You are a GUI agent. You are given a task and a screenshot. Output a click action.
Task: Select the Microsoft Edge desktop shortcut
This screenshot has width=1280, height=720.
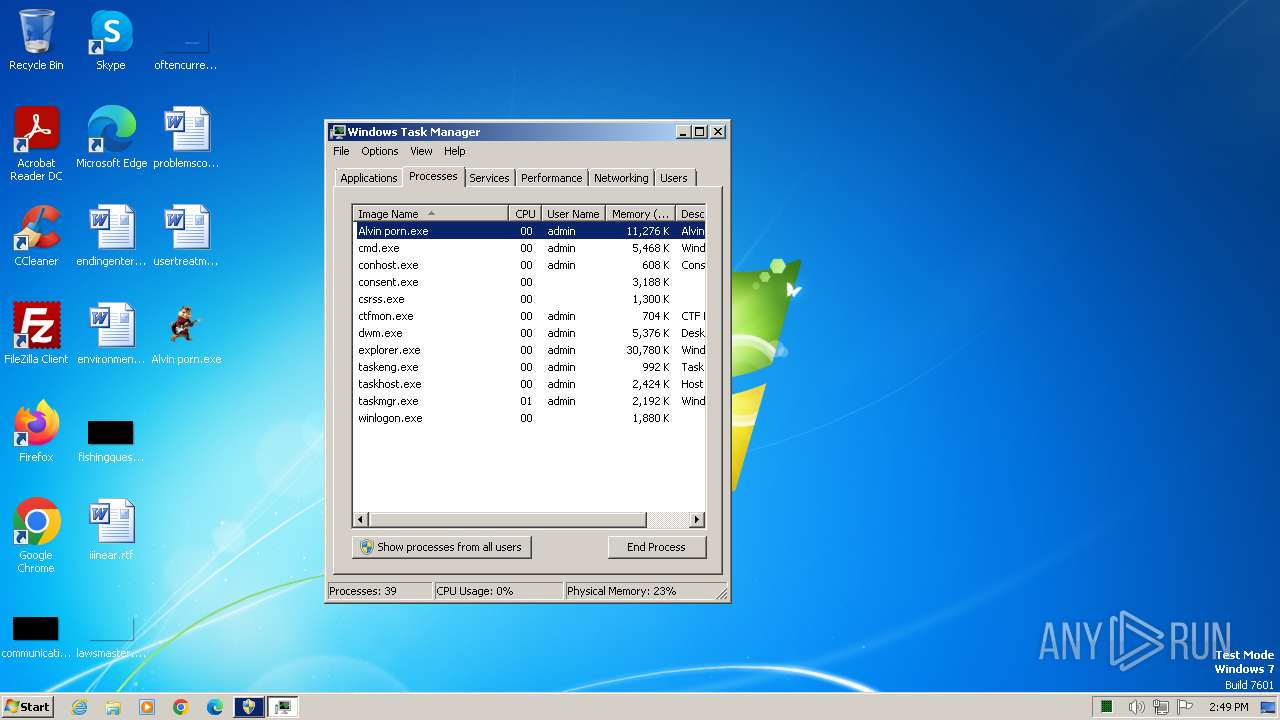111,138
